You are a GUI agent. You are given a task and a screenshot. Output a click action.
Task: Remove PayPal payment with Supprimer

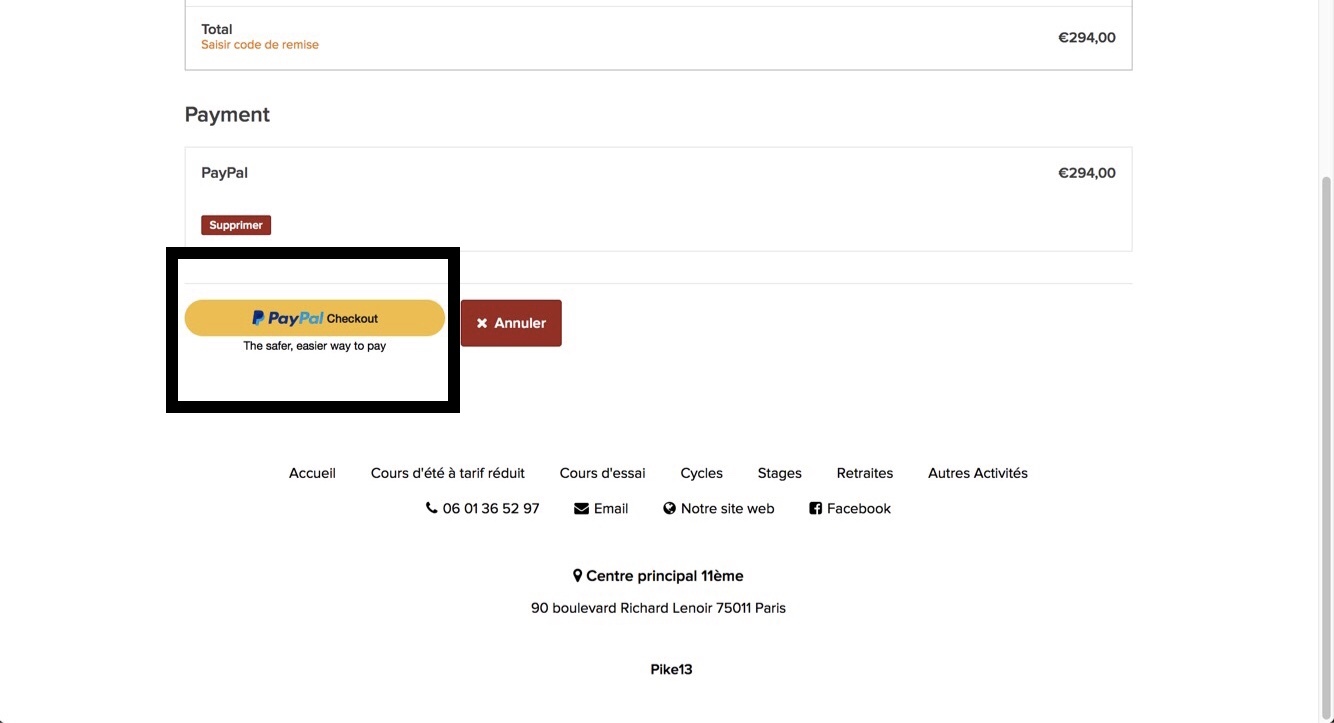point(236,225)
